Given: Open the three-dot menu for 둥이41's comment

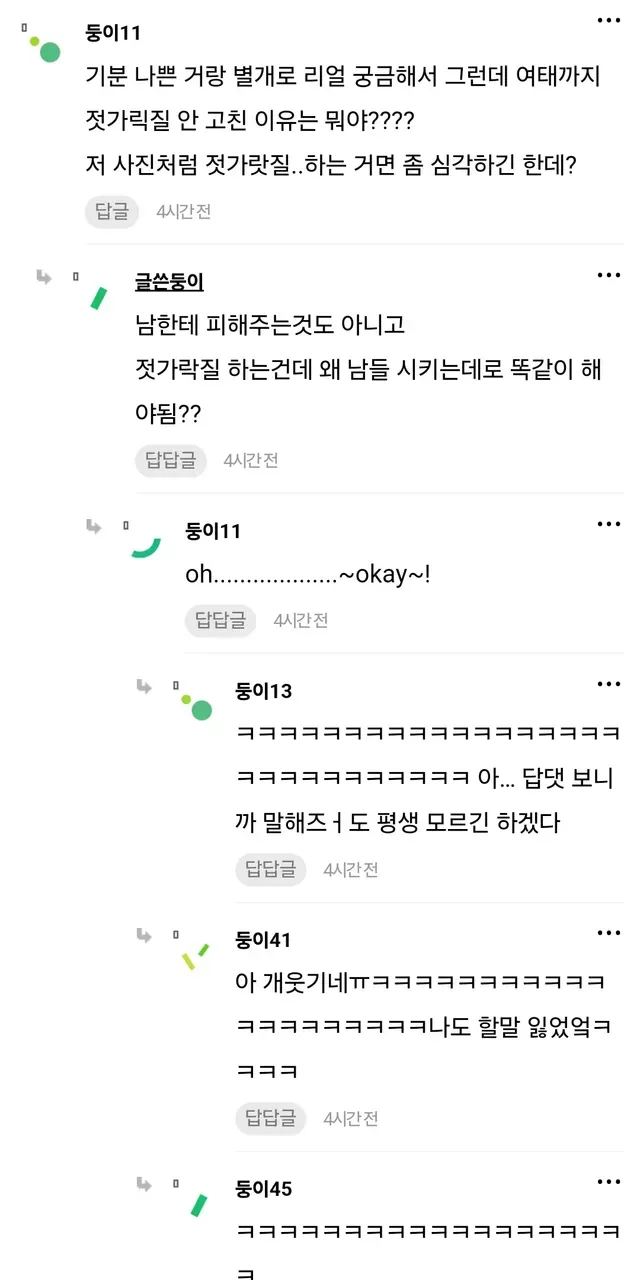Looking at the screenshot, I should (609, 933).
